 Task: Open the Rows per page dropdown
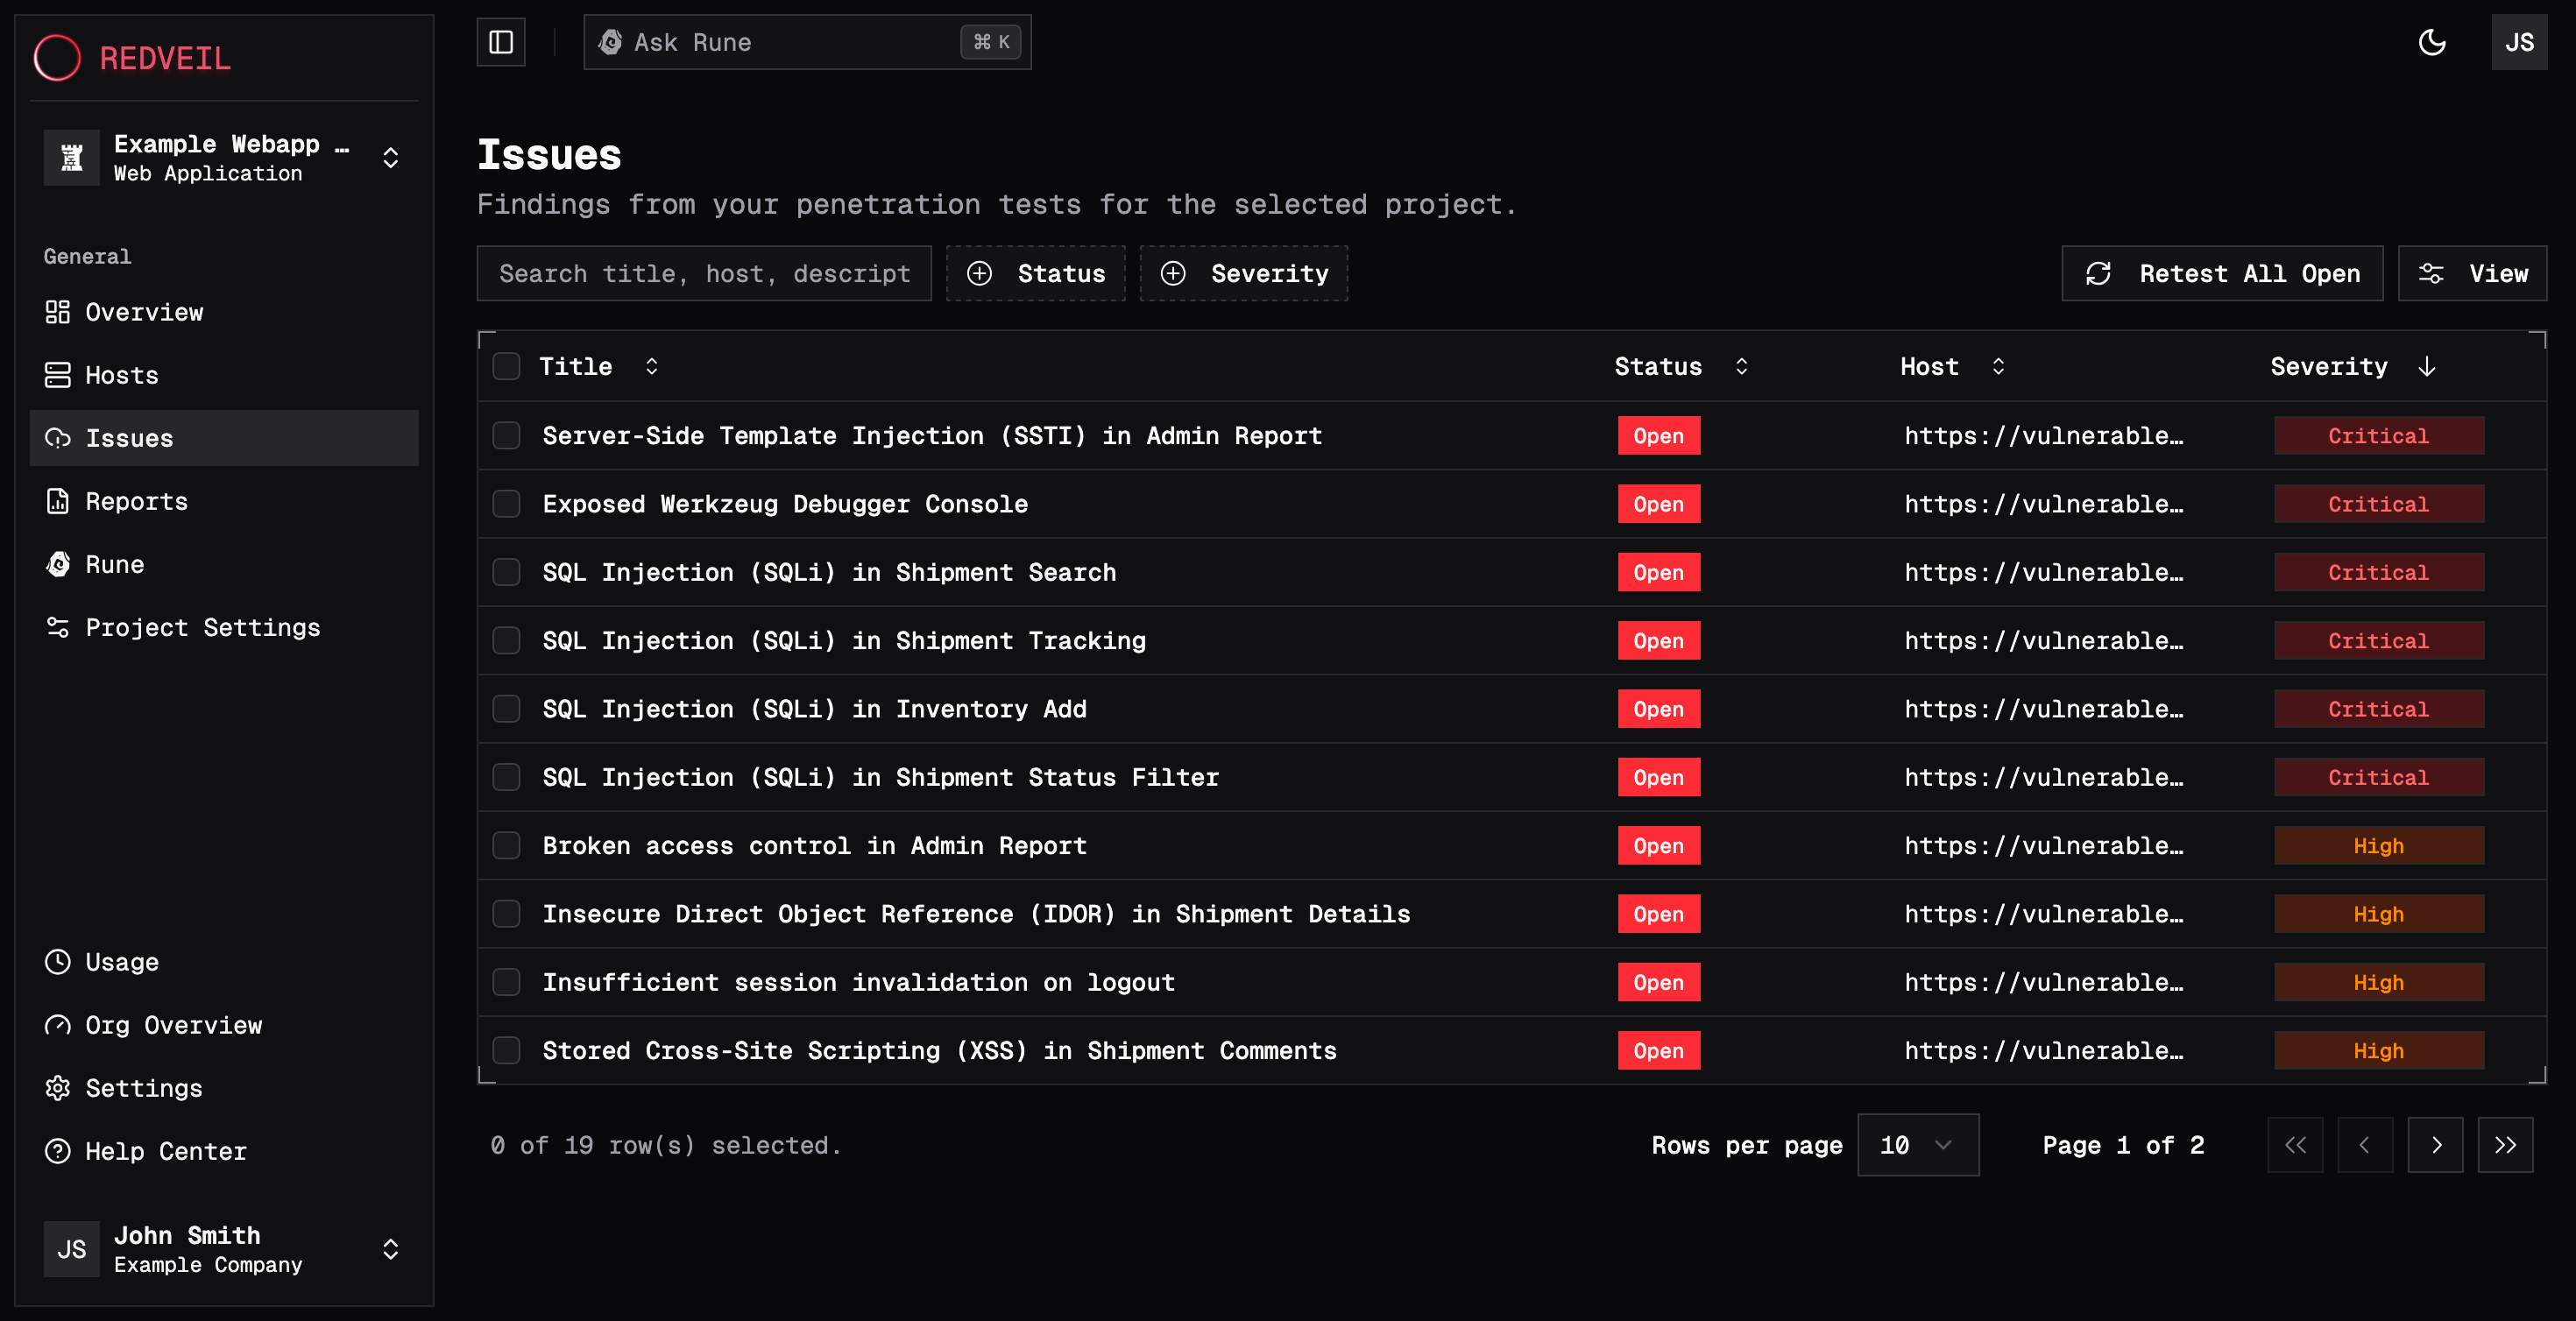coord(1917,1145)
